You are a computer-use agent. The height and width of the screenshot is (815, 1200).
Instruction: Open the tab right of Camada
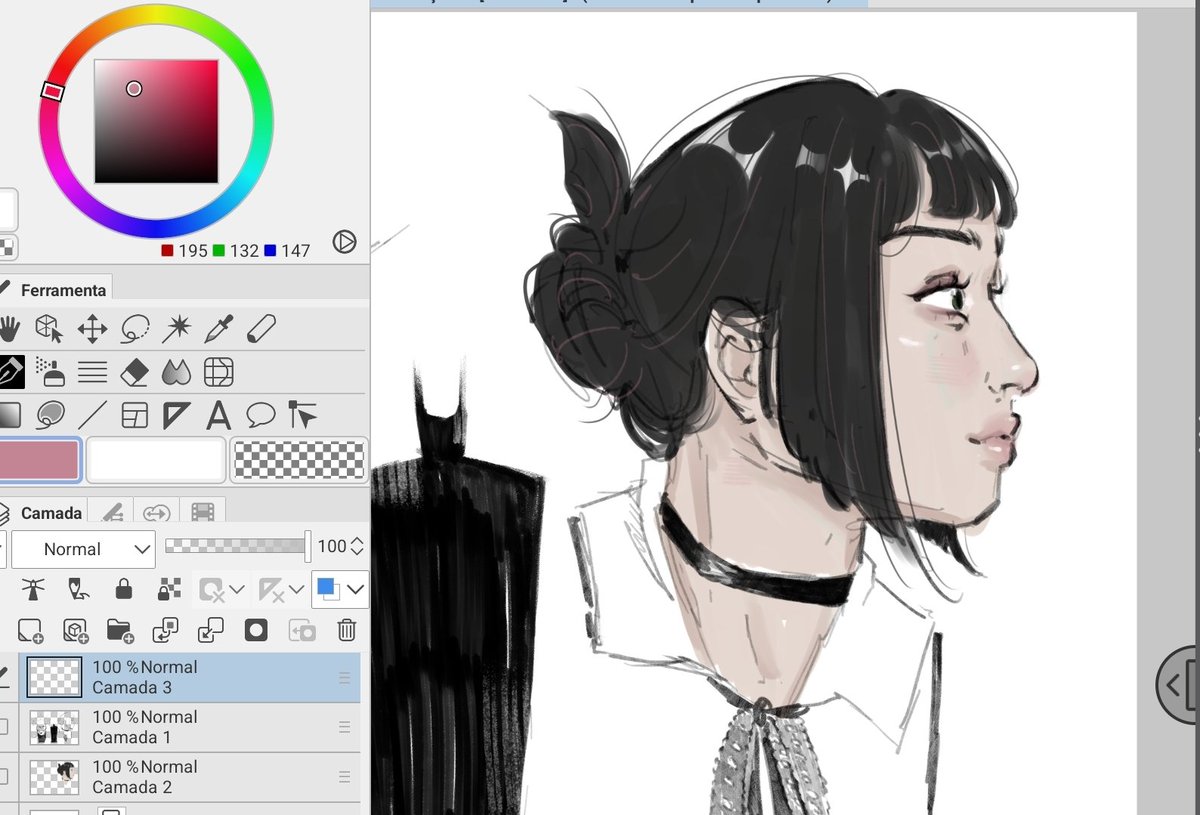point(112,513)
